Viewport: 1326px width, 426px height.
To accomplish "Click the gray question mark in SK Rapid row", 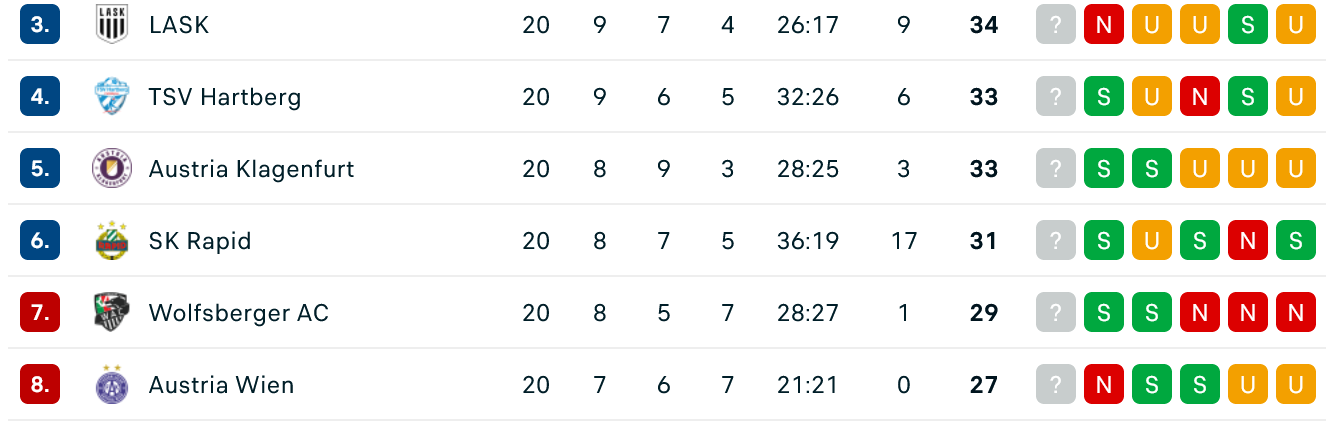I will pos(1056,241).
